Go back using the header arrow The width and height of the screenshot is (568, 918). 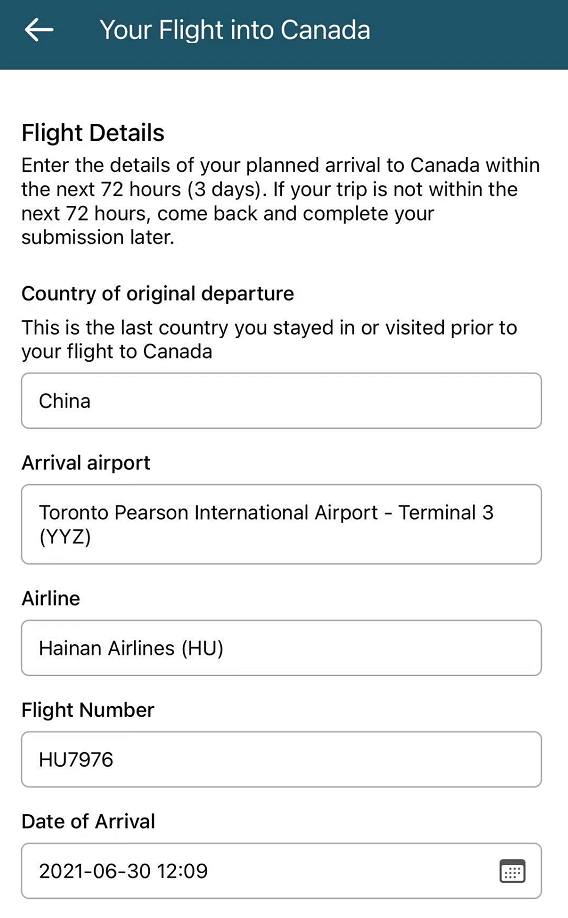(39, 30)
